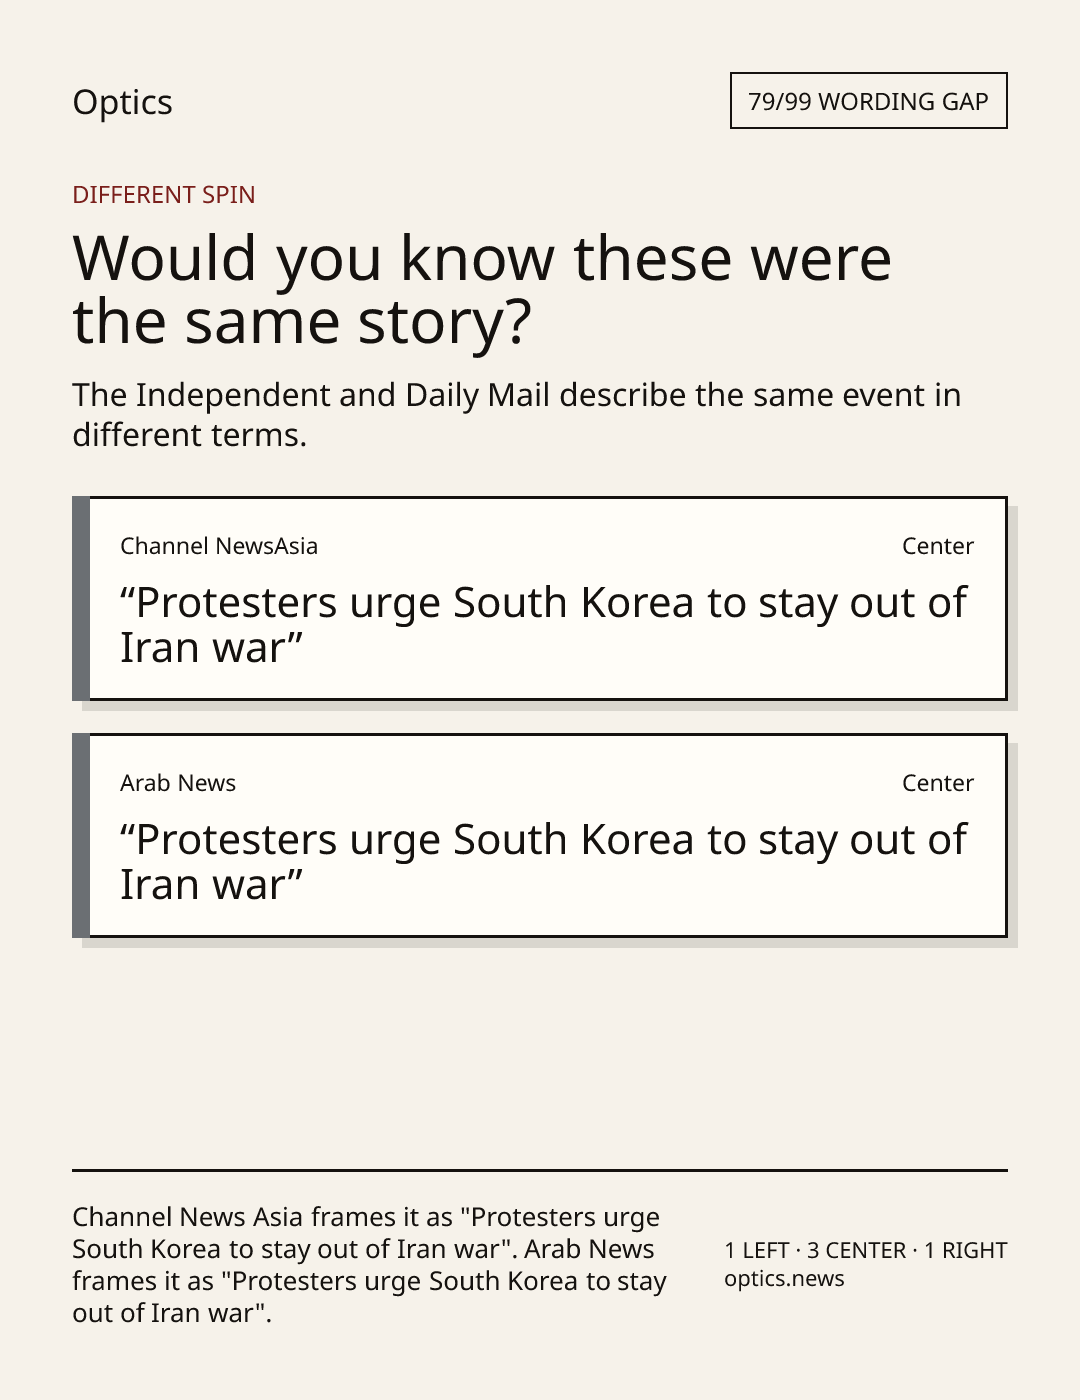
Task: Click the 1 LEFT · 3 CENTER · 1 RIGHT tally
Action: [866, 1250]
